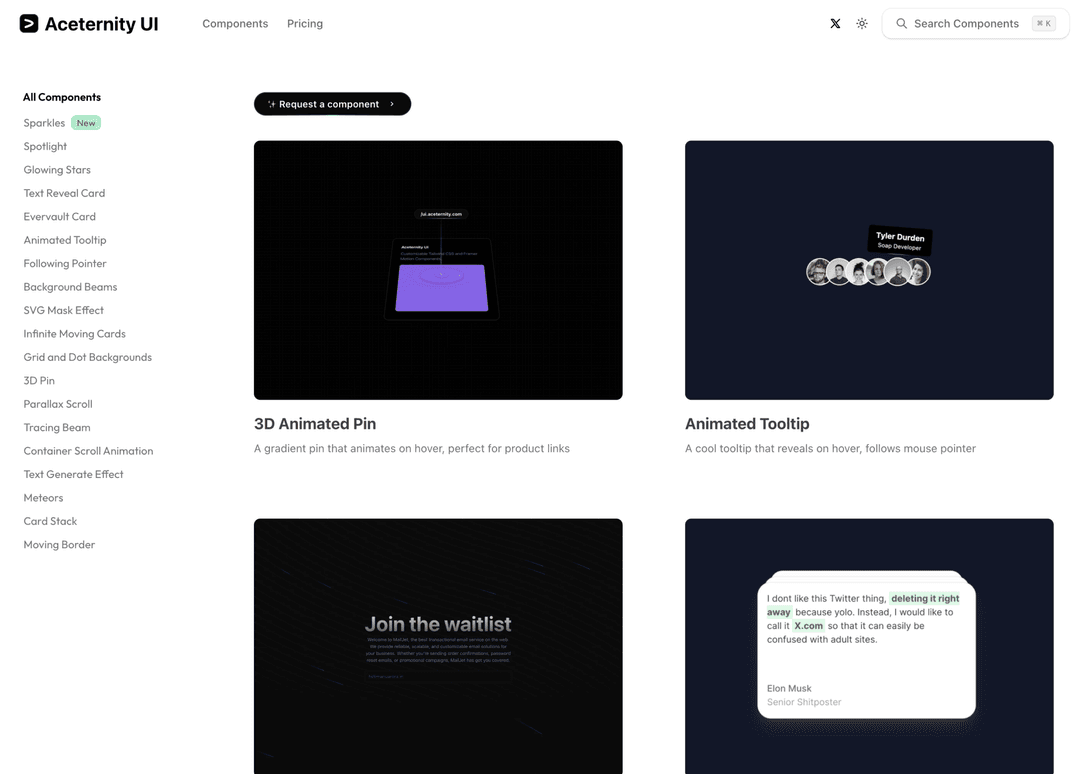Select Spotlight in the sidebar
This screenshot has height=774, width=1080.
pyautogui.click(x=45, y=146)
